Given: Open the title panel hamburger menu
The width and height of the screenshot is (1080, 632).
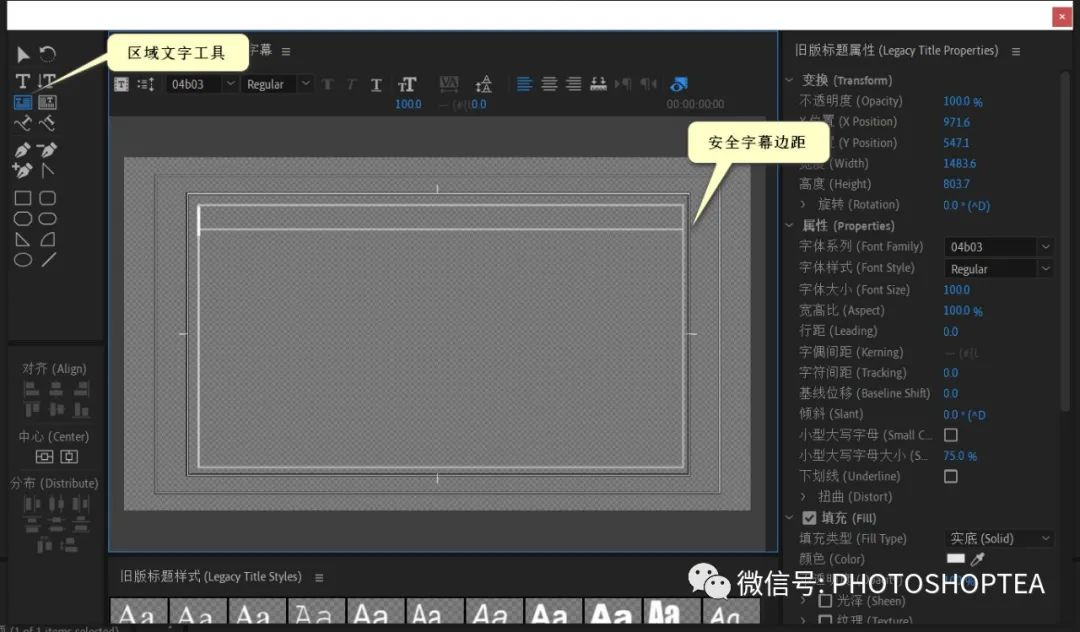Looking at the screenshot, I should coord(286,52).
